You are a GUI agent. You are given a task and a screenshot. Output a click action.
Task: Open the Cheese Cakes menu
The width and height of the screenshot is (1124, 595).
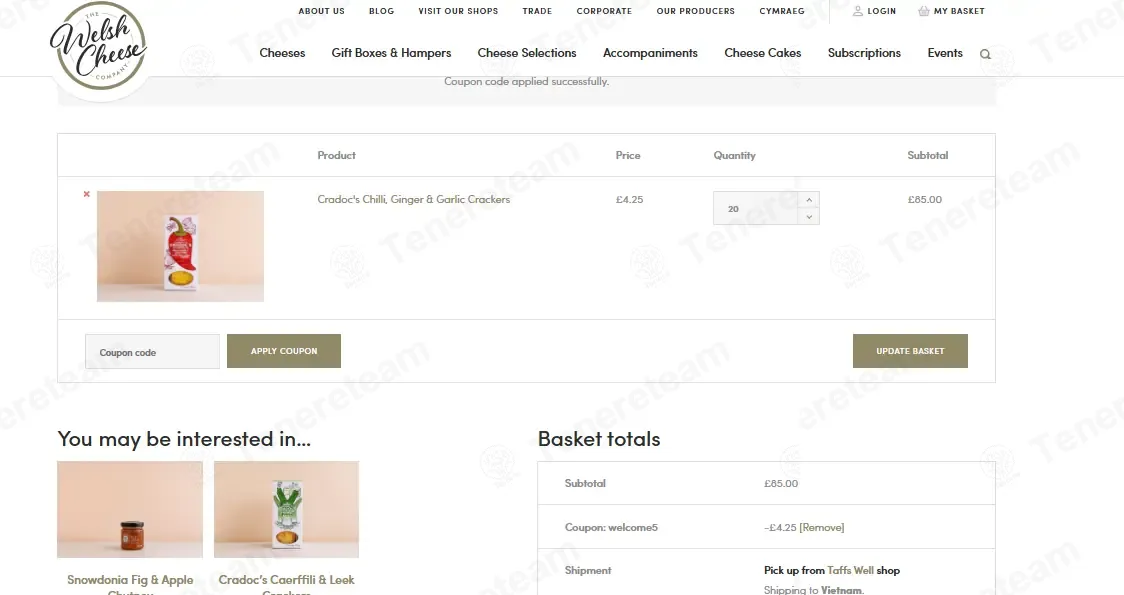click(763, 53)
